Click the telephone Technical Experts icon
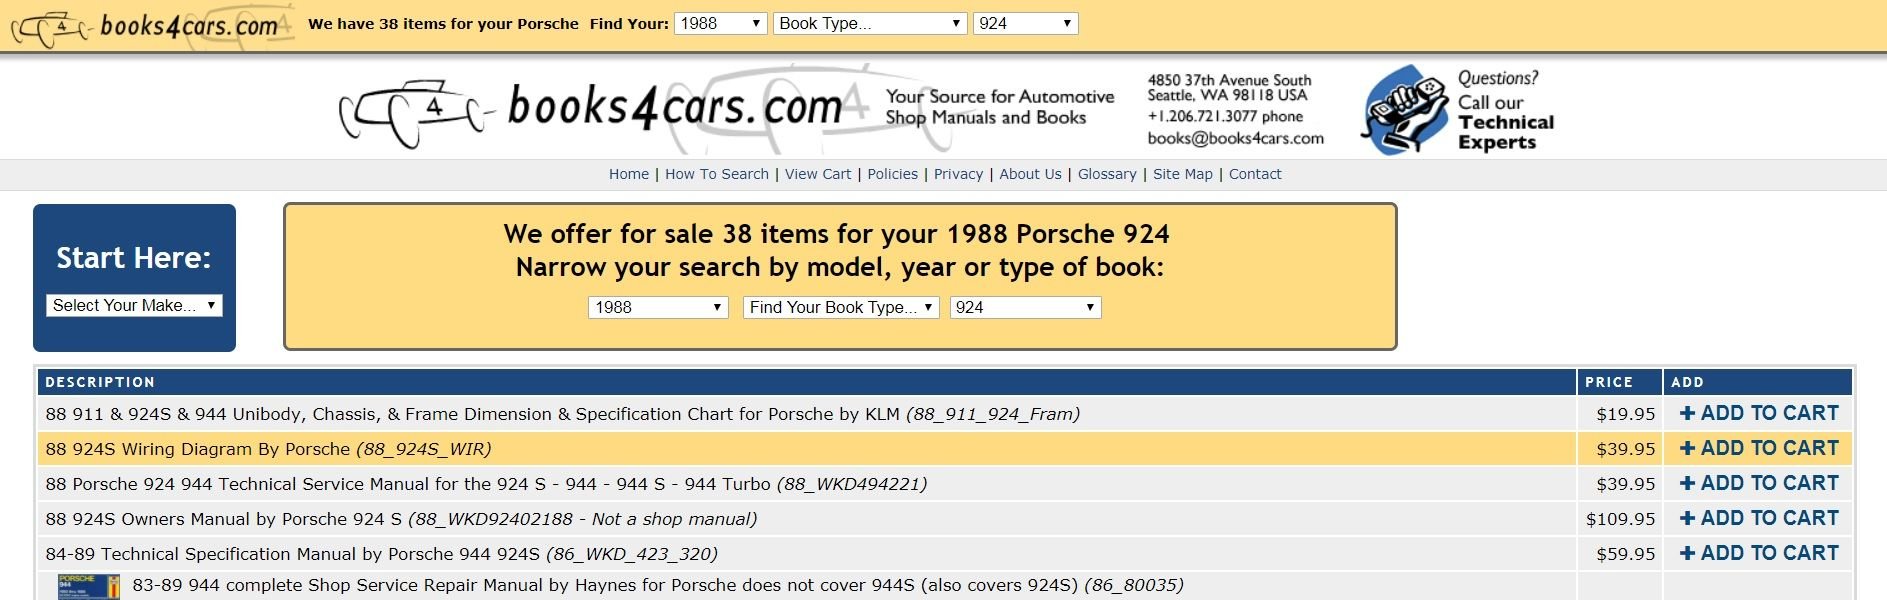 click(x=1405, y=110)
